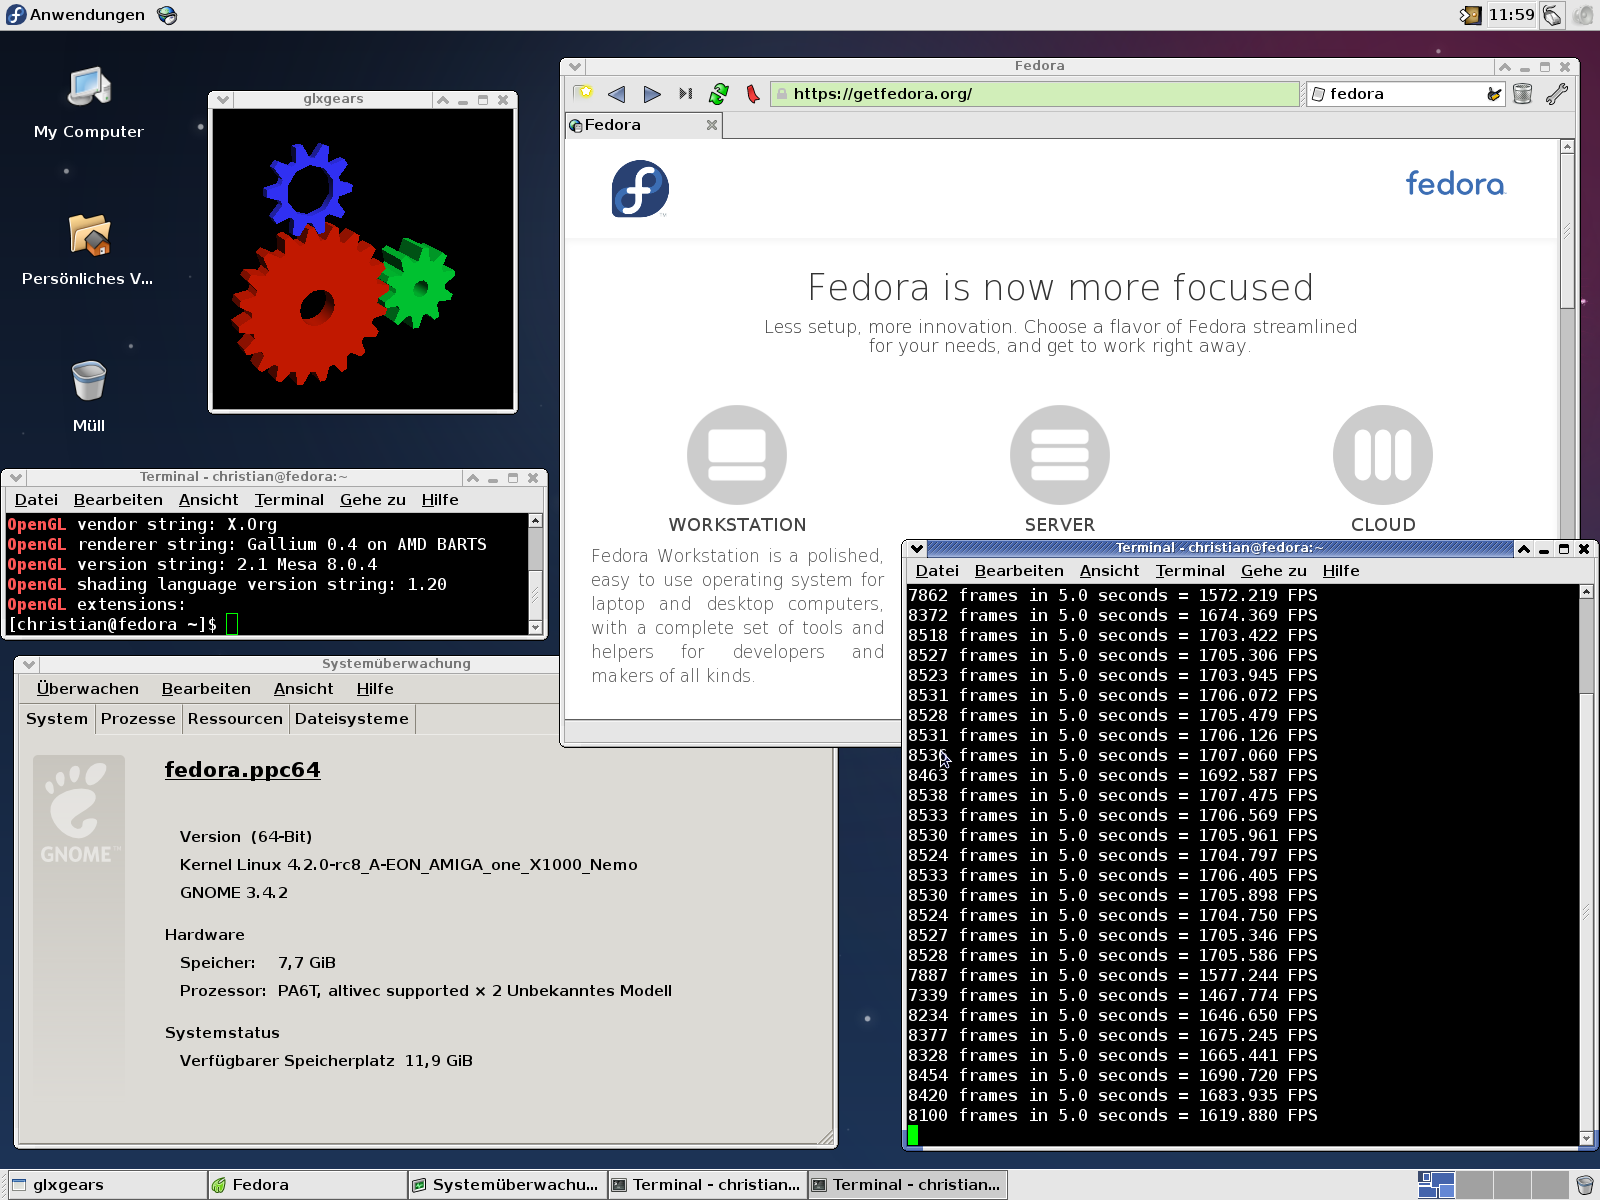Viewport: 1600px width, 1200px height.
Task: Open the fedora.ppc64 hostname link
Action: [x=242, y=770]
